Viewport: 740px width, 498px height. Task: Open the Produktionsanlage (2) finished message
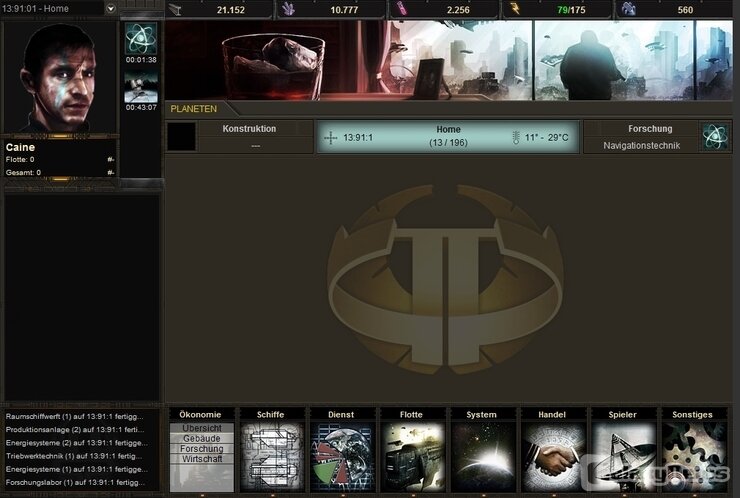pos(75,430)
